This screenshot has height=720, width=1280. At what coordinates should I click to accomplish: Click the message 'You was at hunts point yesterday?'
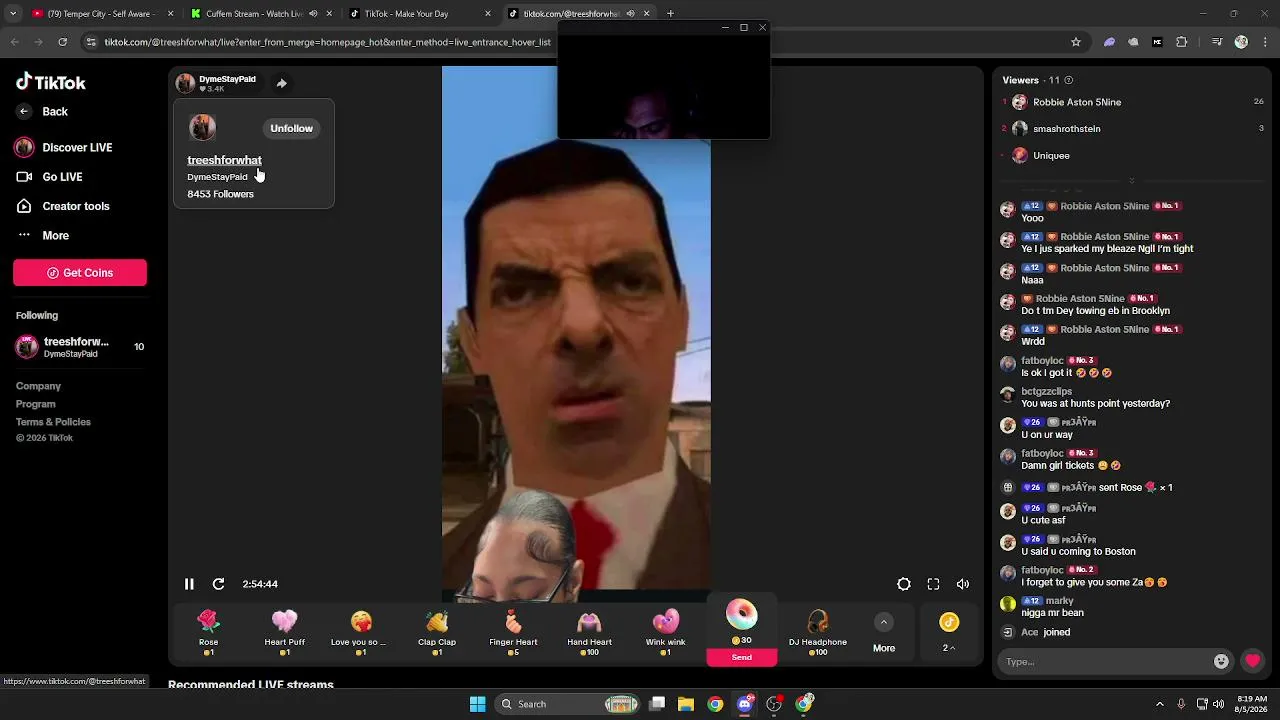(1095, 404)
